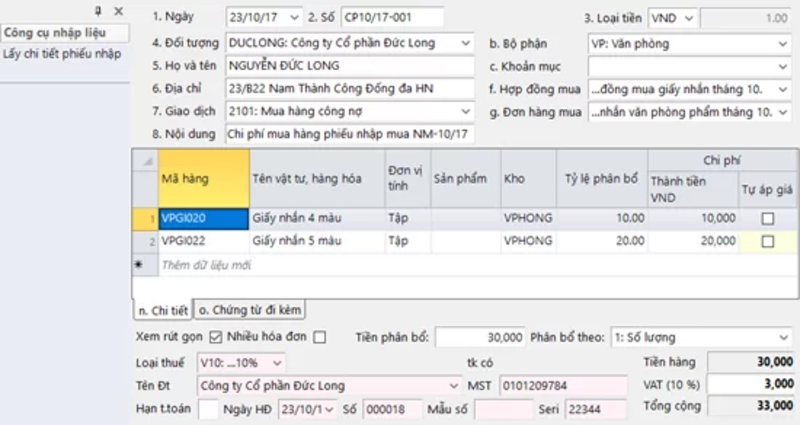Click VPHONG Kho cell in row 1
The height and width of the screenshot is (425, 800).
tap(529, 218)
